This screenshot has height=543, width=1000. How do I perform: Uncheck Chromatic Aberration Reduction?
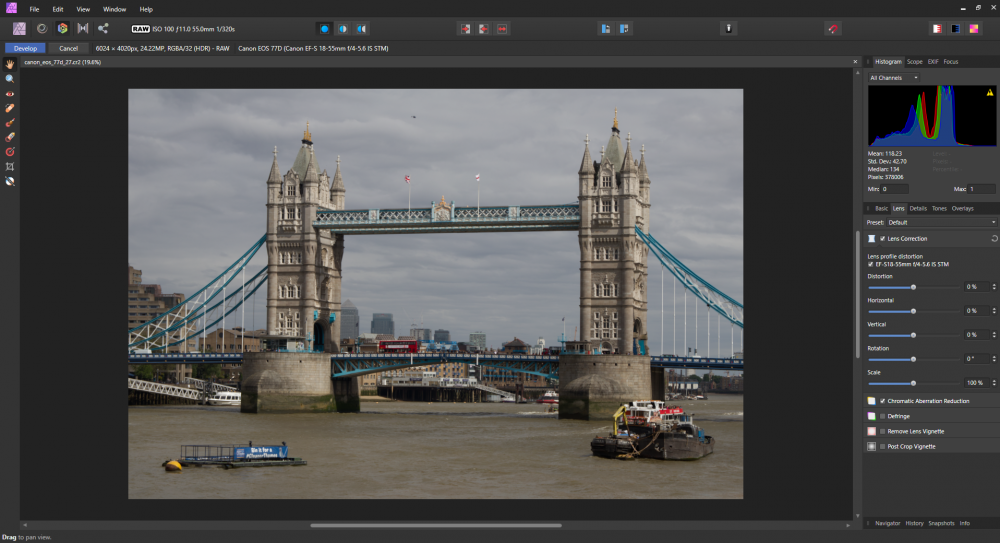[x=883, y=401]
